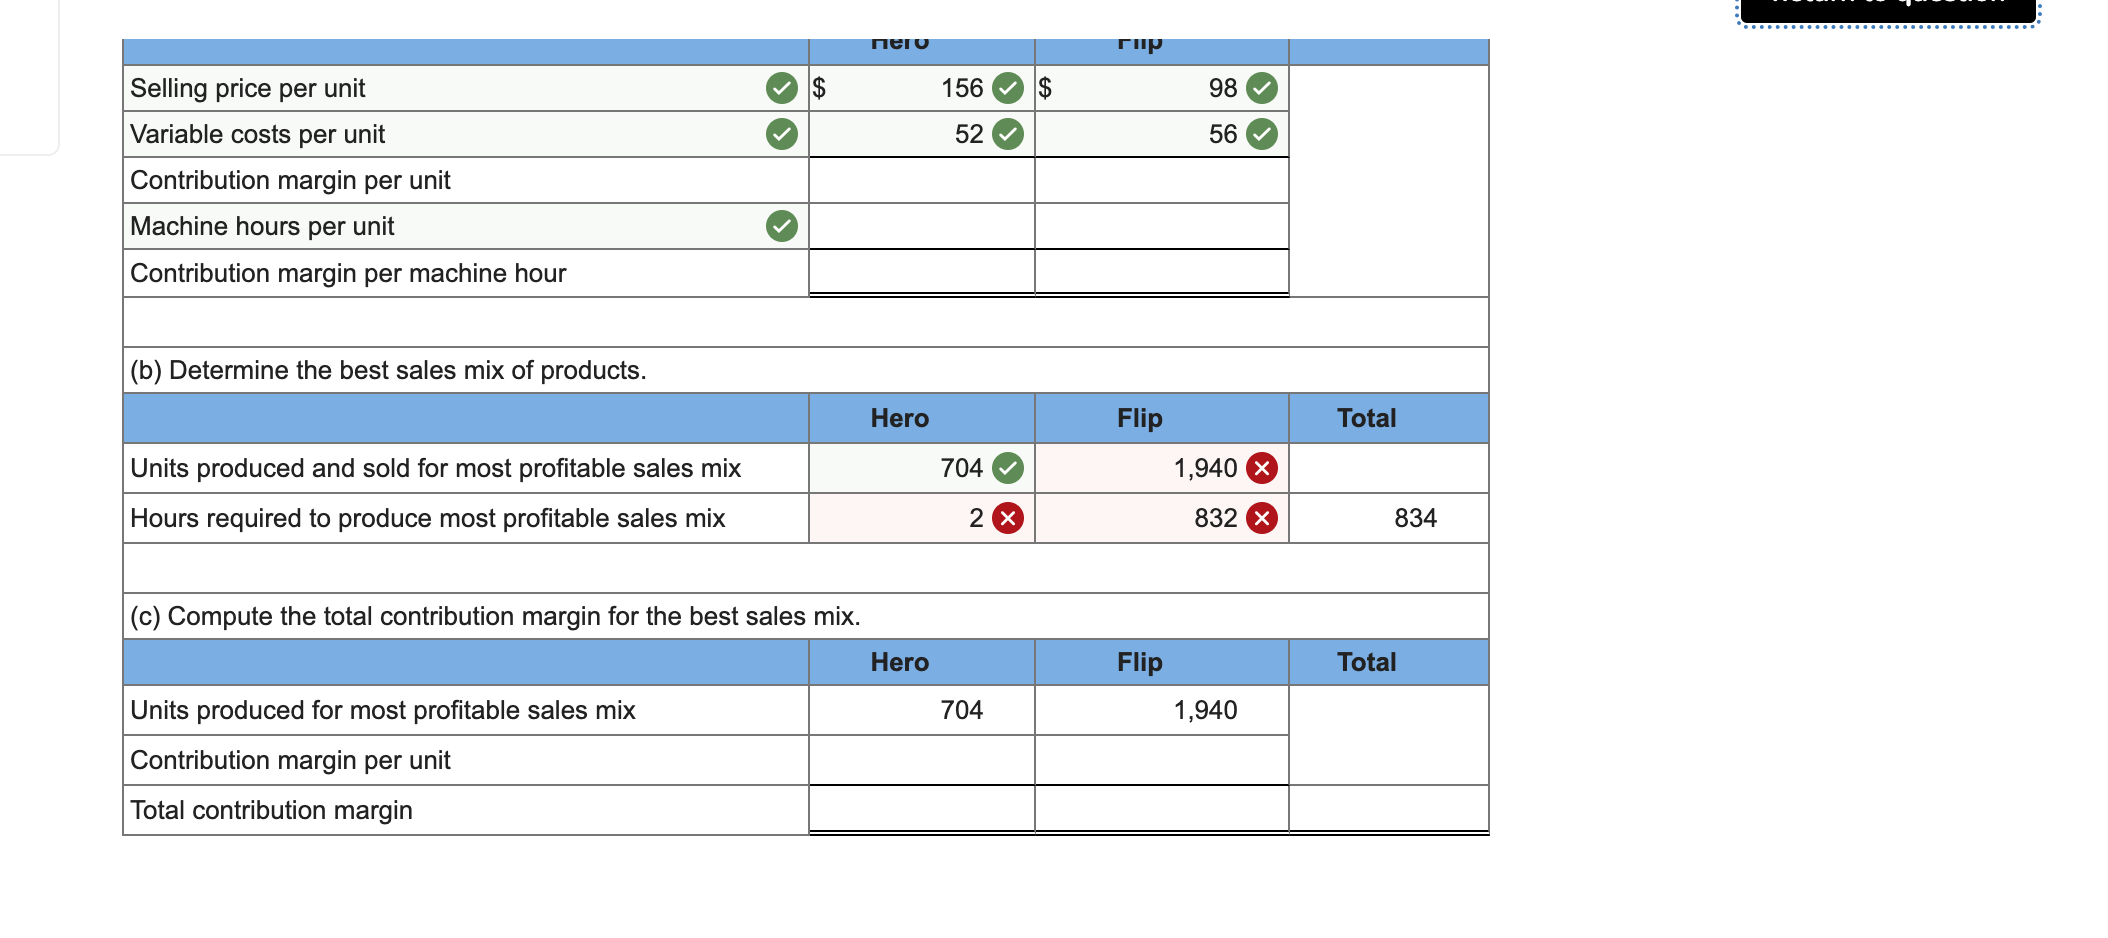This screenshot has height=938, width=2108.
Task: Click green check beside Machine hours per unit label
Action: [782, 226]
